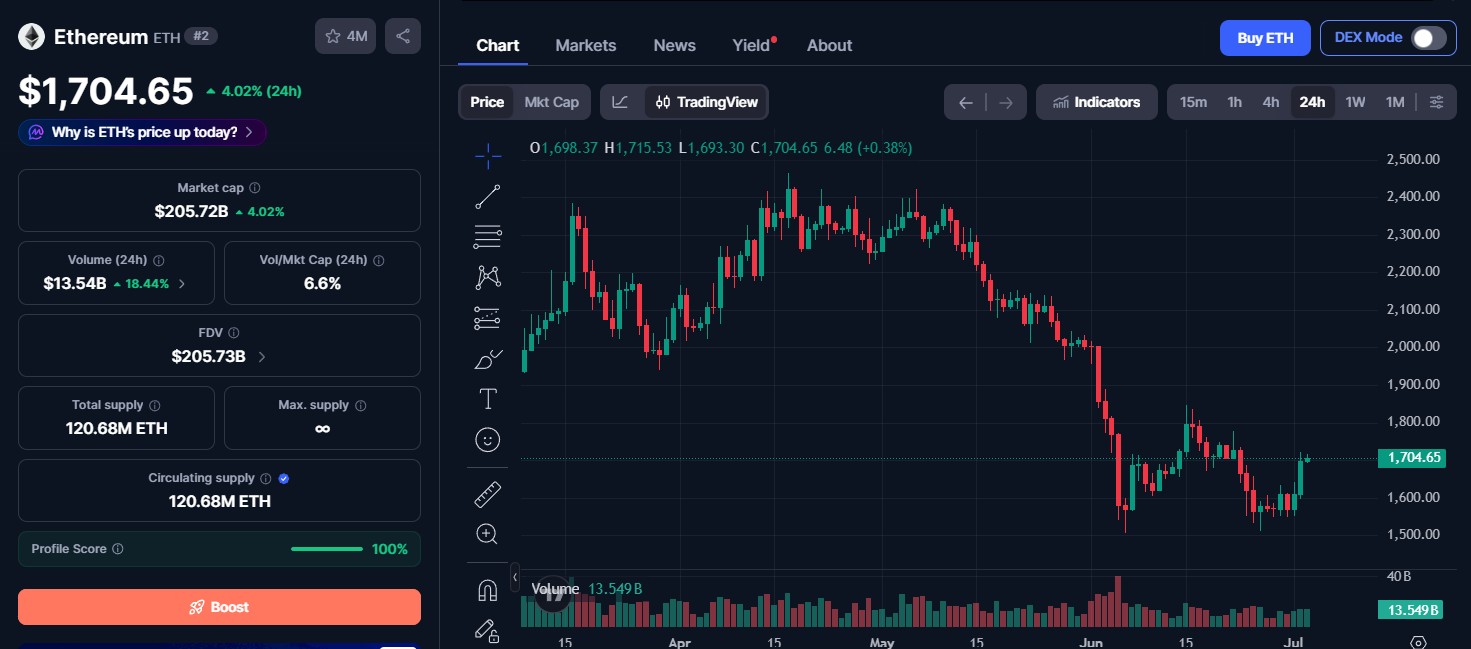Click Vol/Mkt Cap info icon
Image resolution: width=1471 pixels, height=649 pixels.
coord(378,260)
